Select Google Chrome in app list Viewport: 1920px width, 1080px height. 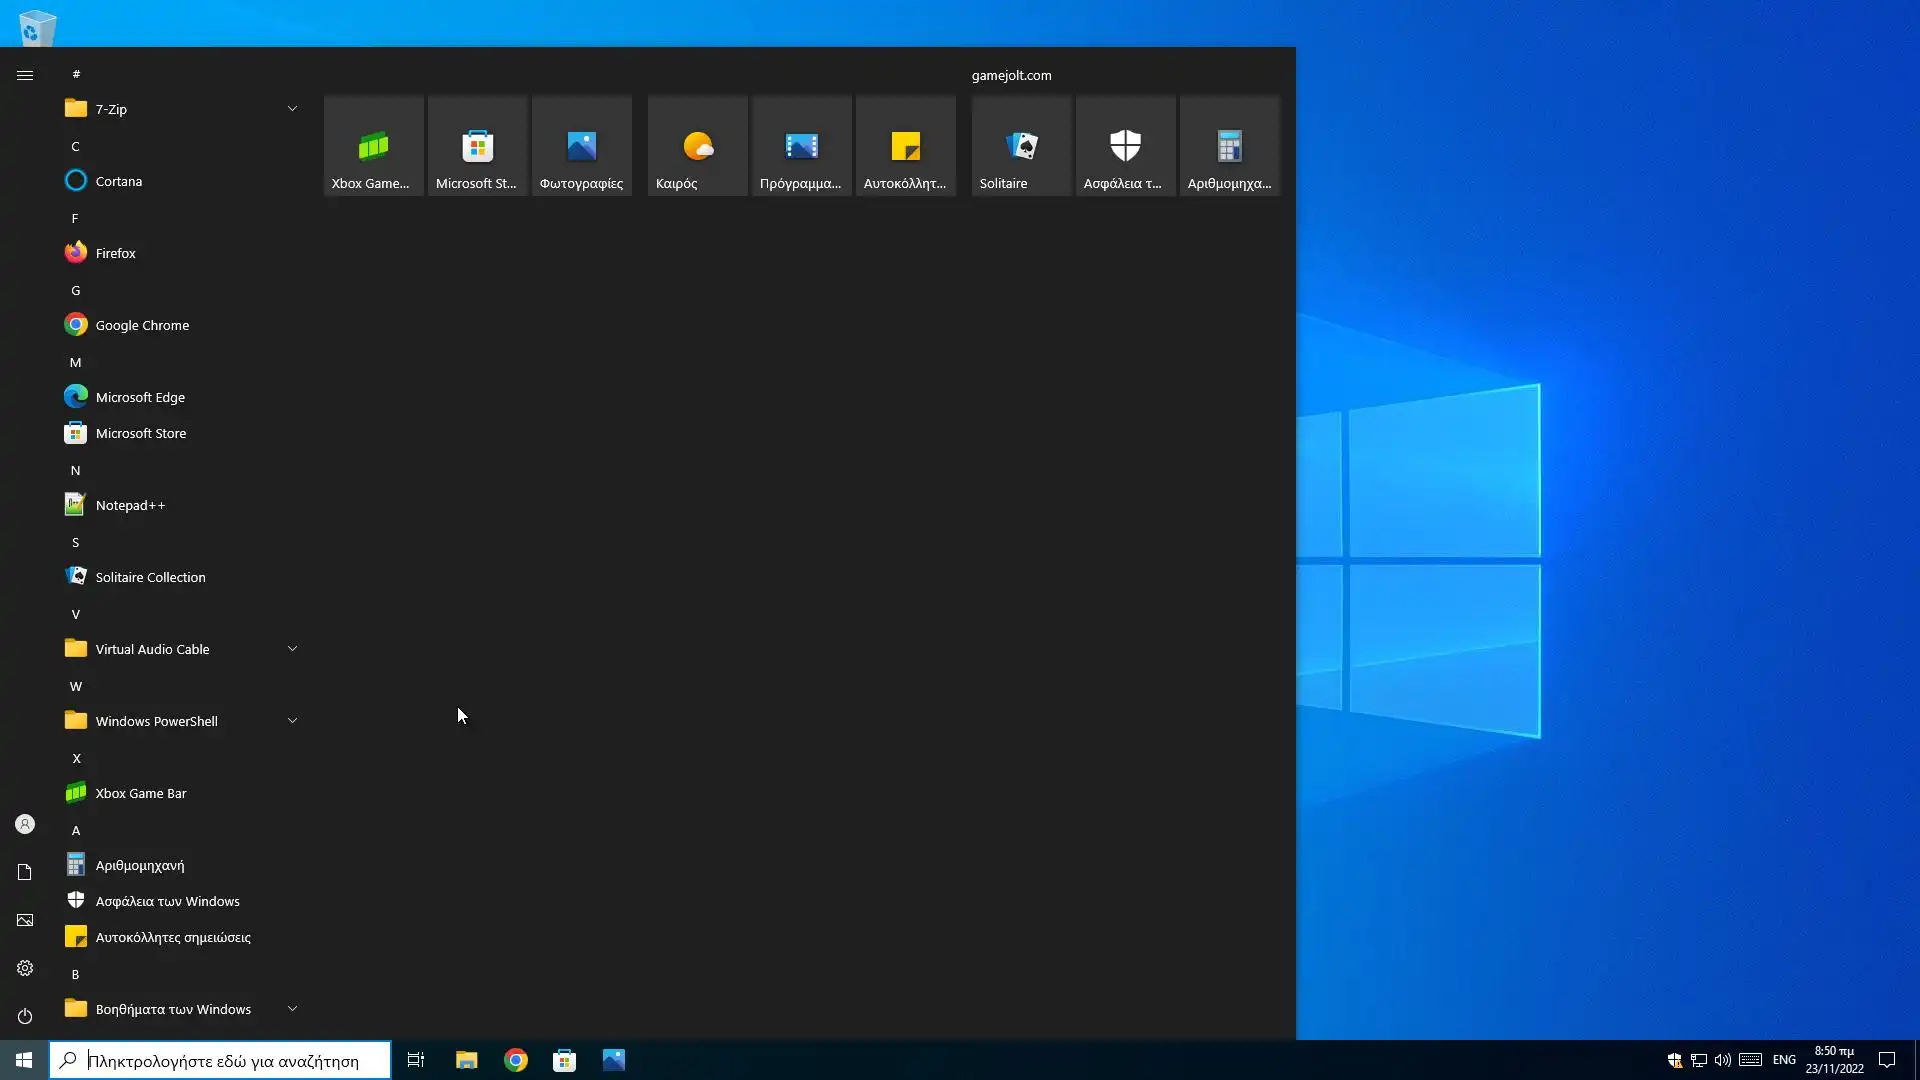[x=141, y=325]
